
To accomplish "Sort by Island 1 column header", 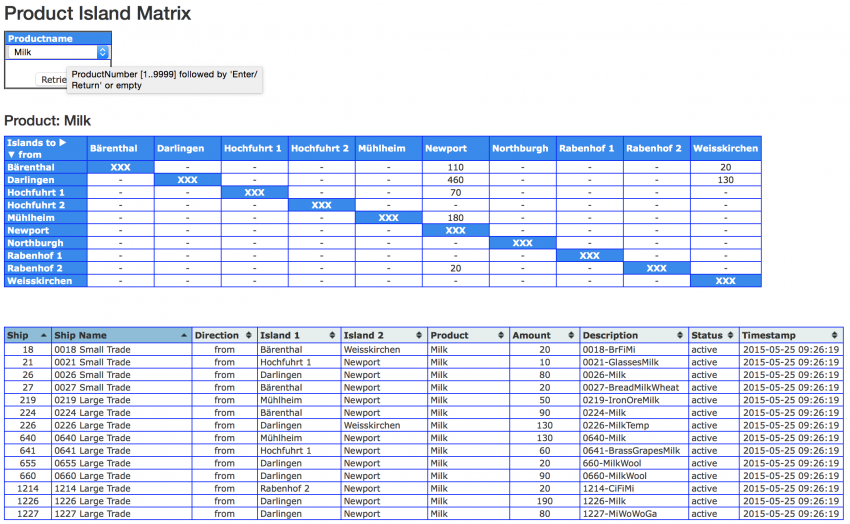I will click(299, 335).
